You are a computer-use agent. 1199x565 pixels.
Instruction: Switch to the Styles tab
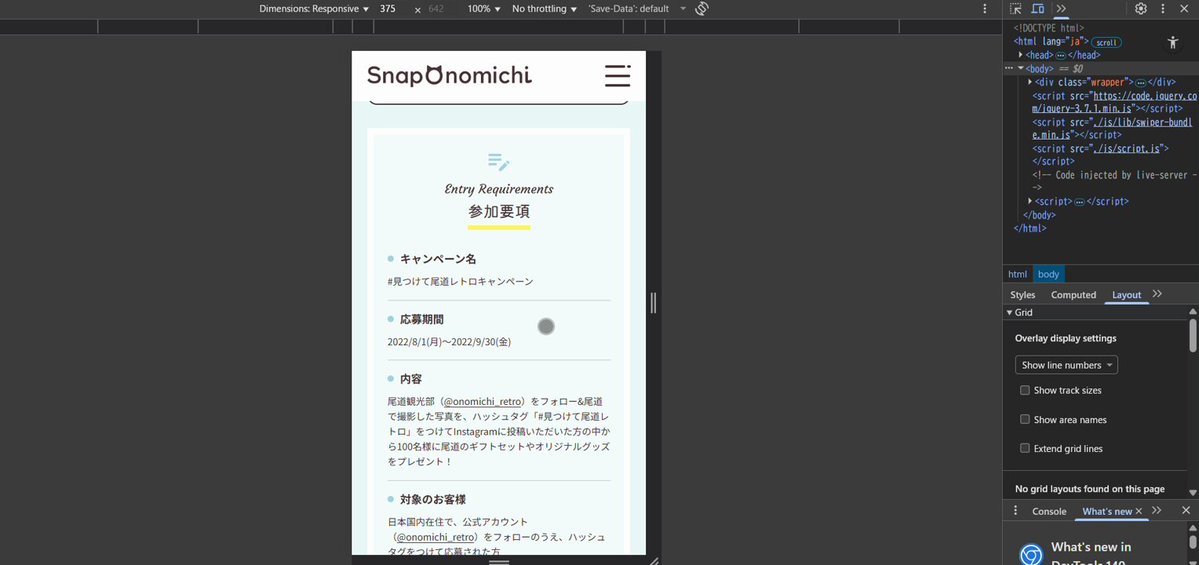point(1022,294)
